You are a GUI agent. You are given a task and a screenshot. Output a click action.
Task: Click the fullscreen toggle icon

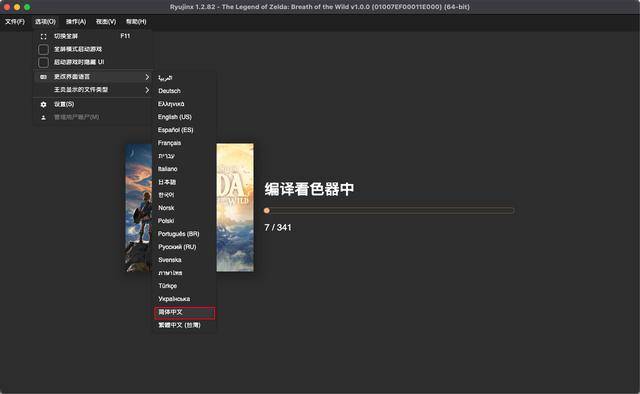click(x=43, y=36)
